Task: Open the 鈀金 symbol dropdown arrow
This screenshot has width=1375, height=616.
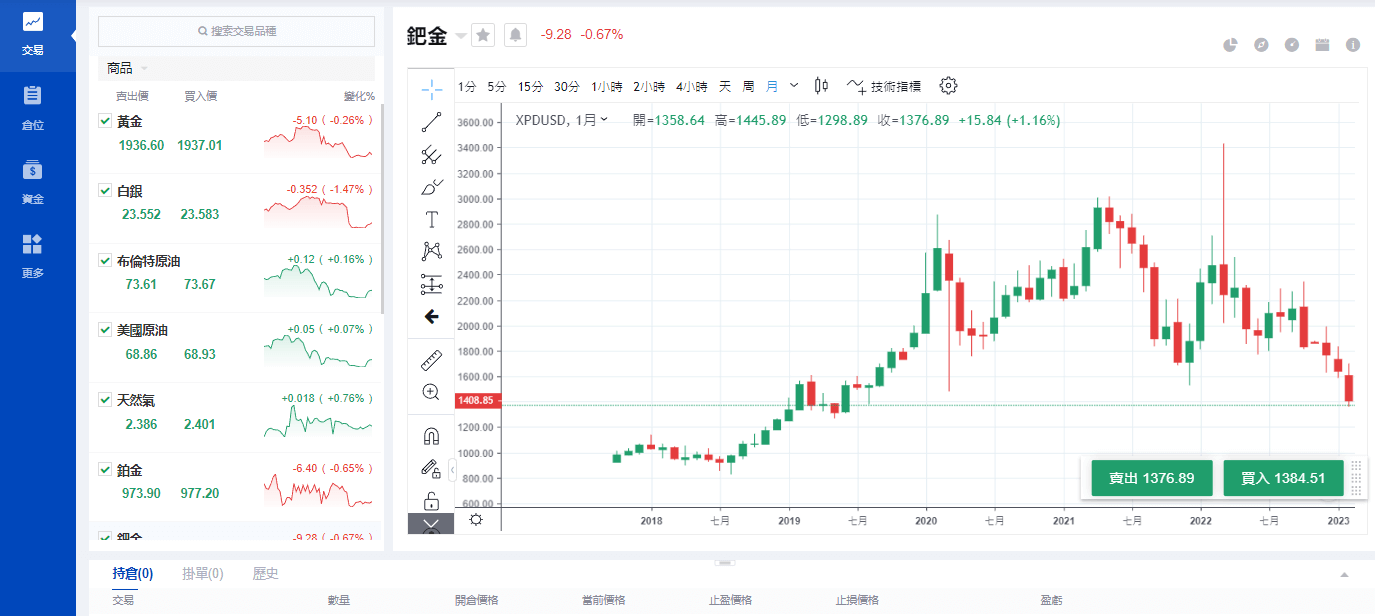Action: [x=460, y=36]
